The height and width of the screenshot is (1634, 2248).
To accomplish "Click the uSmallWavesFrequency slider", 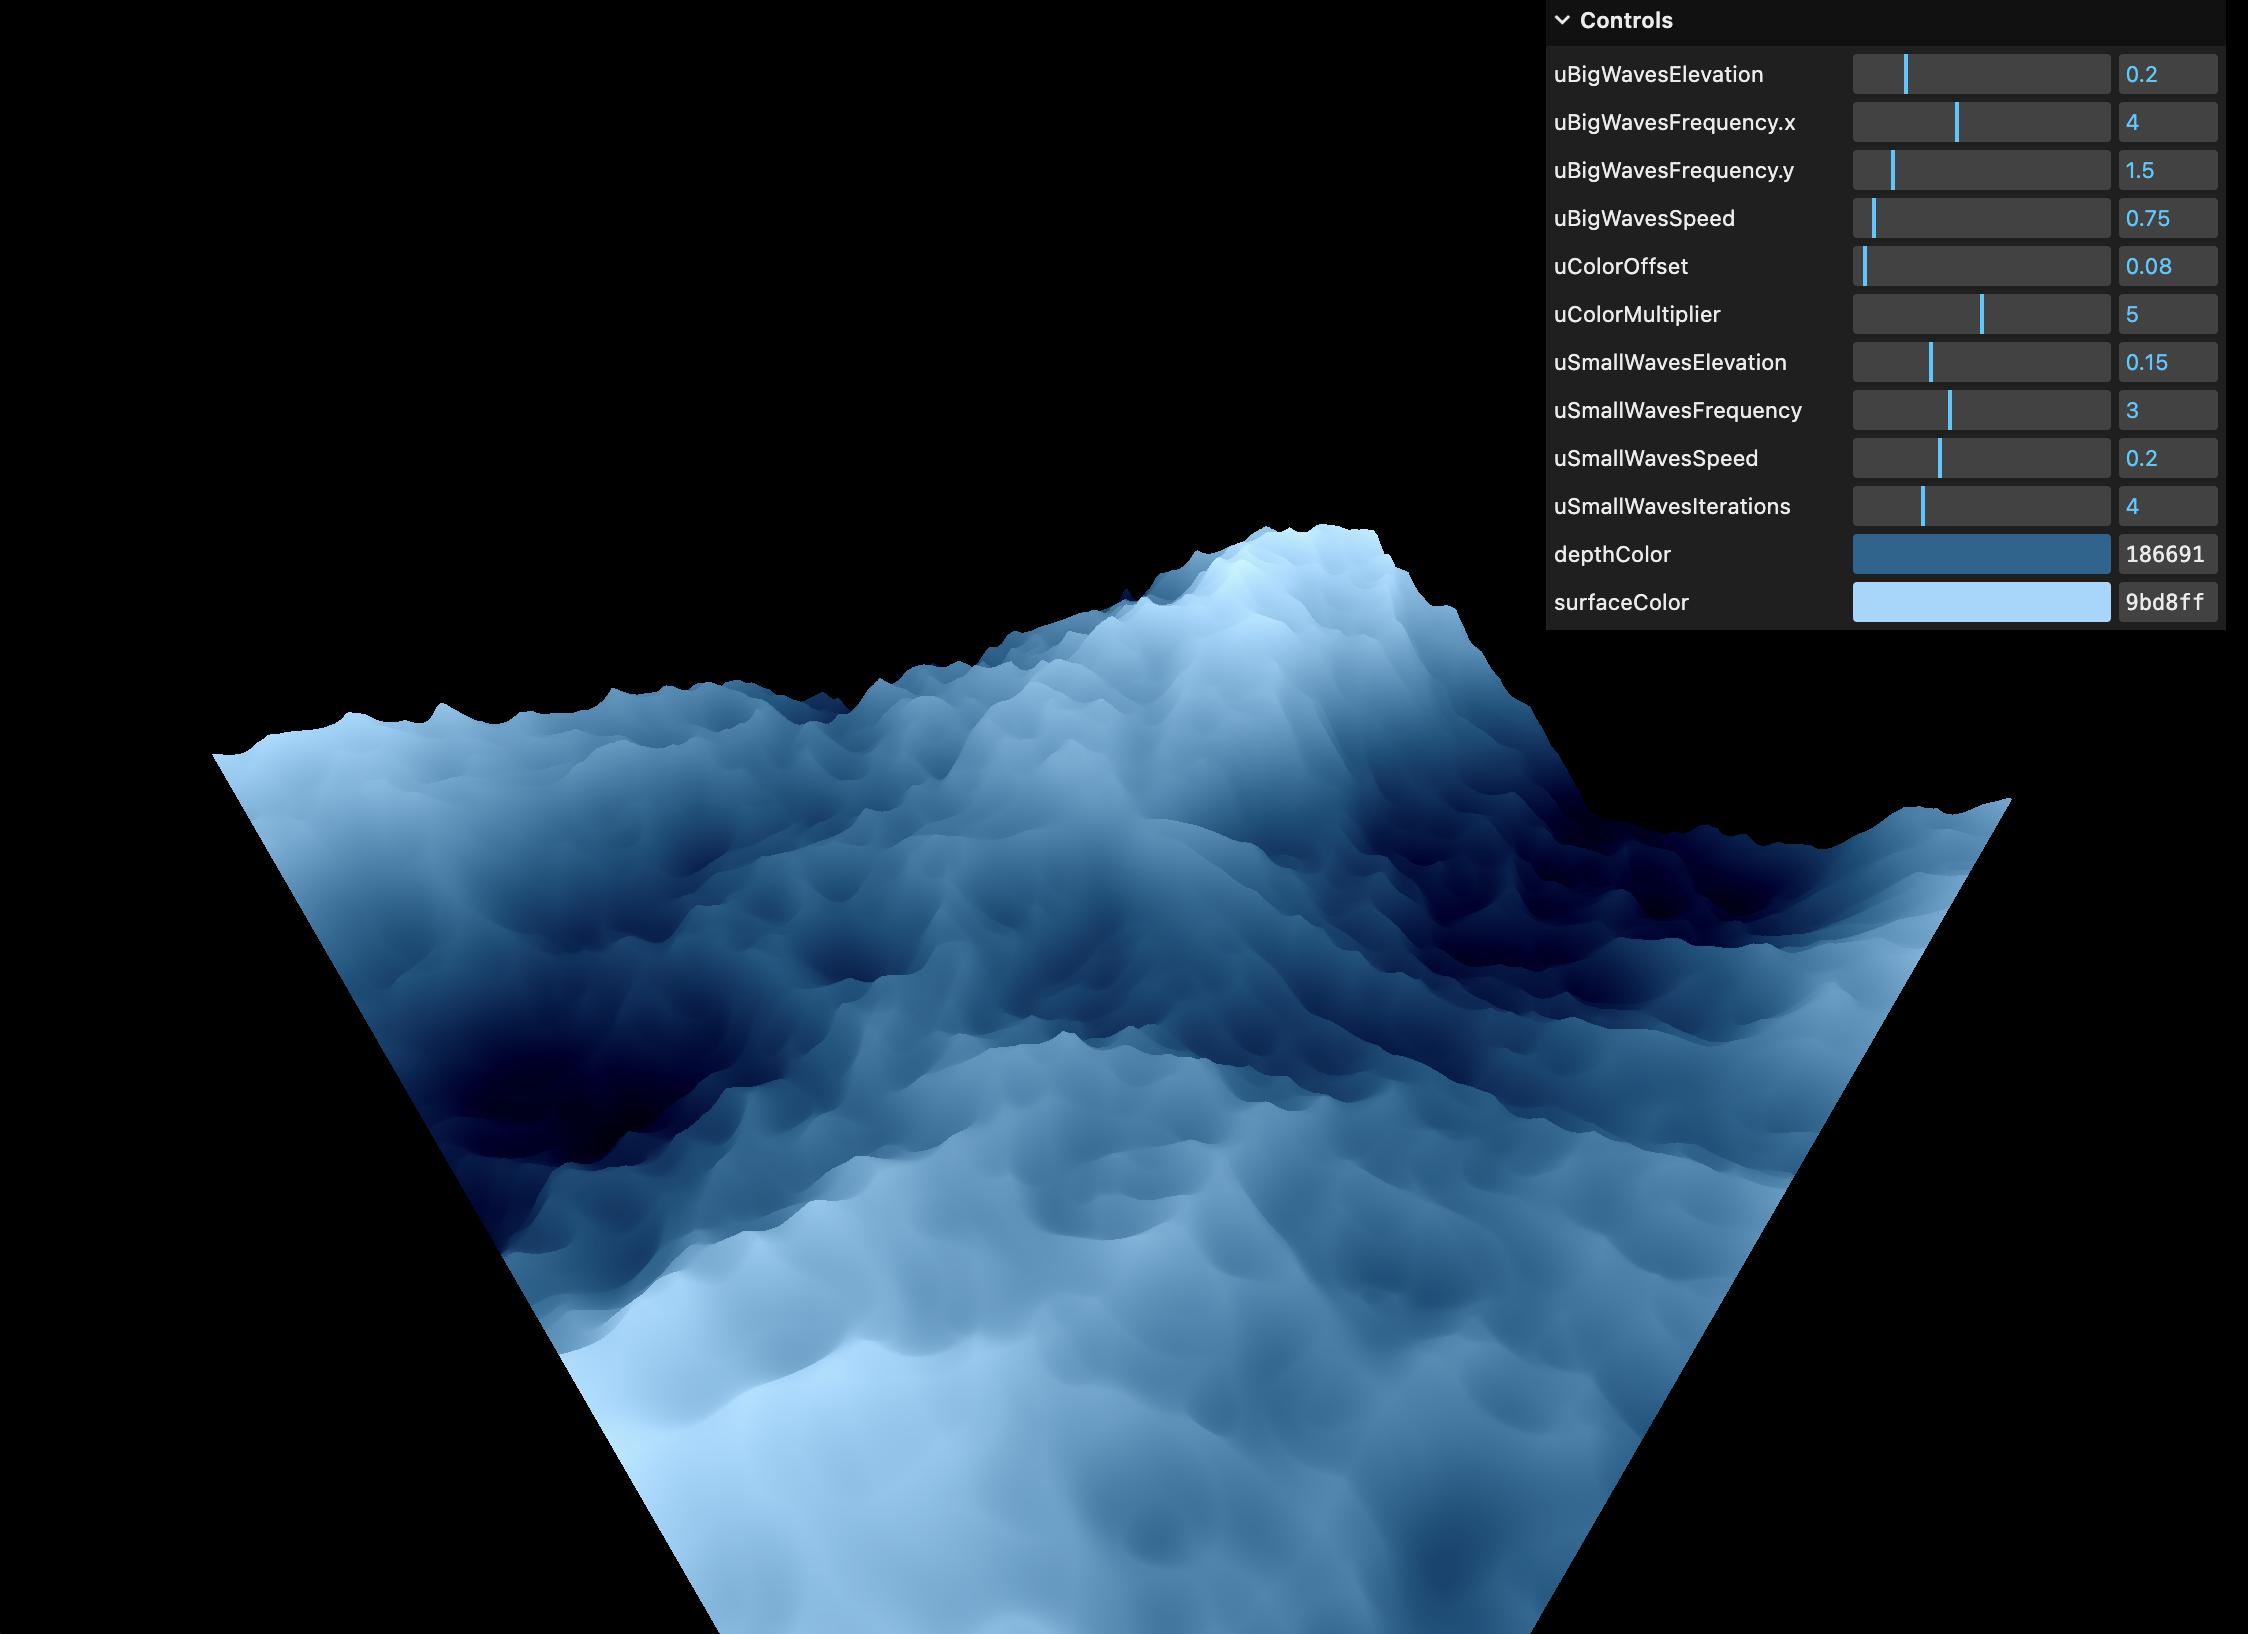I will click(x=1980, y=410).
